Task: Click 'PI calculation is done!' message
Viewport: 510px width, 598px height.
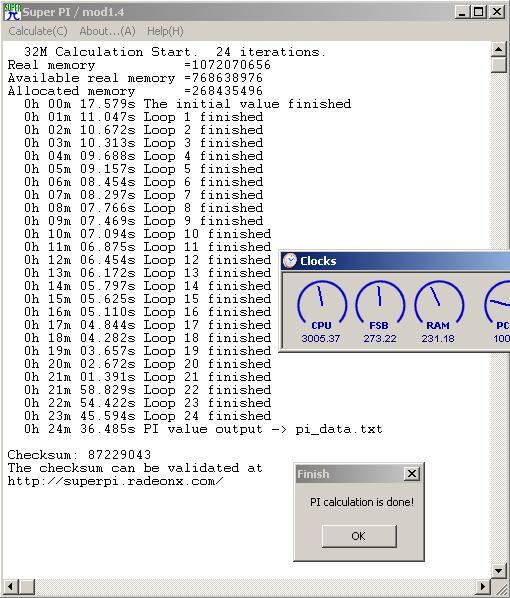Action: (362, 502)
